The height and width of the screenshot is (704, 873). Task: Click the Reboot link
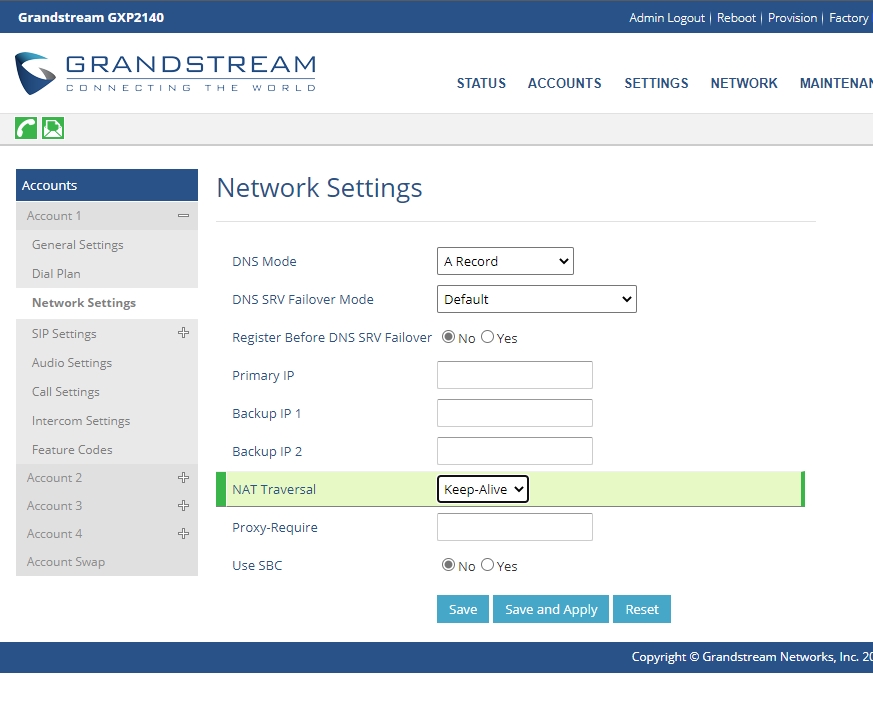[x=736, y=18]
